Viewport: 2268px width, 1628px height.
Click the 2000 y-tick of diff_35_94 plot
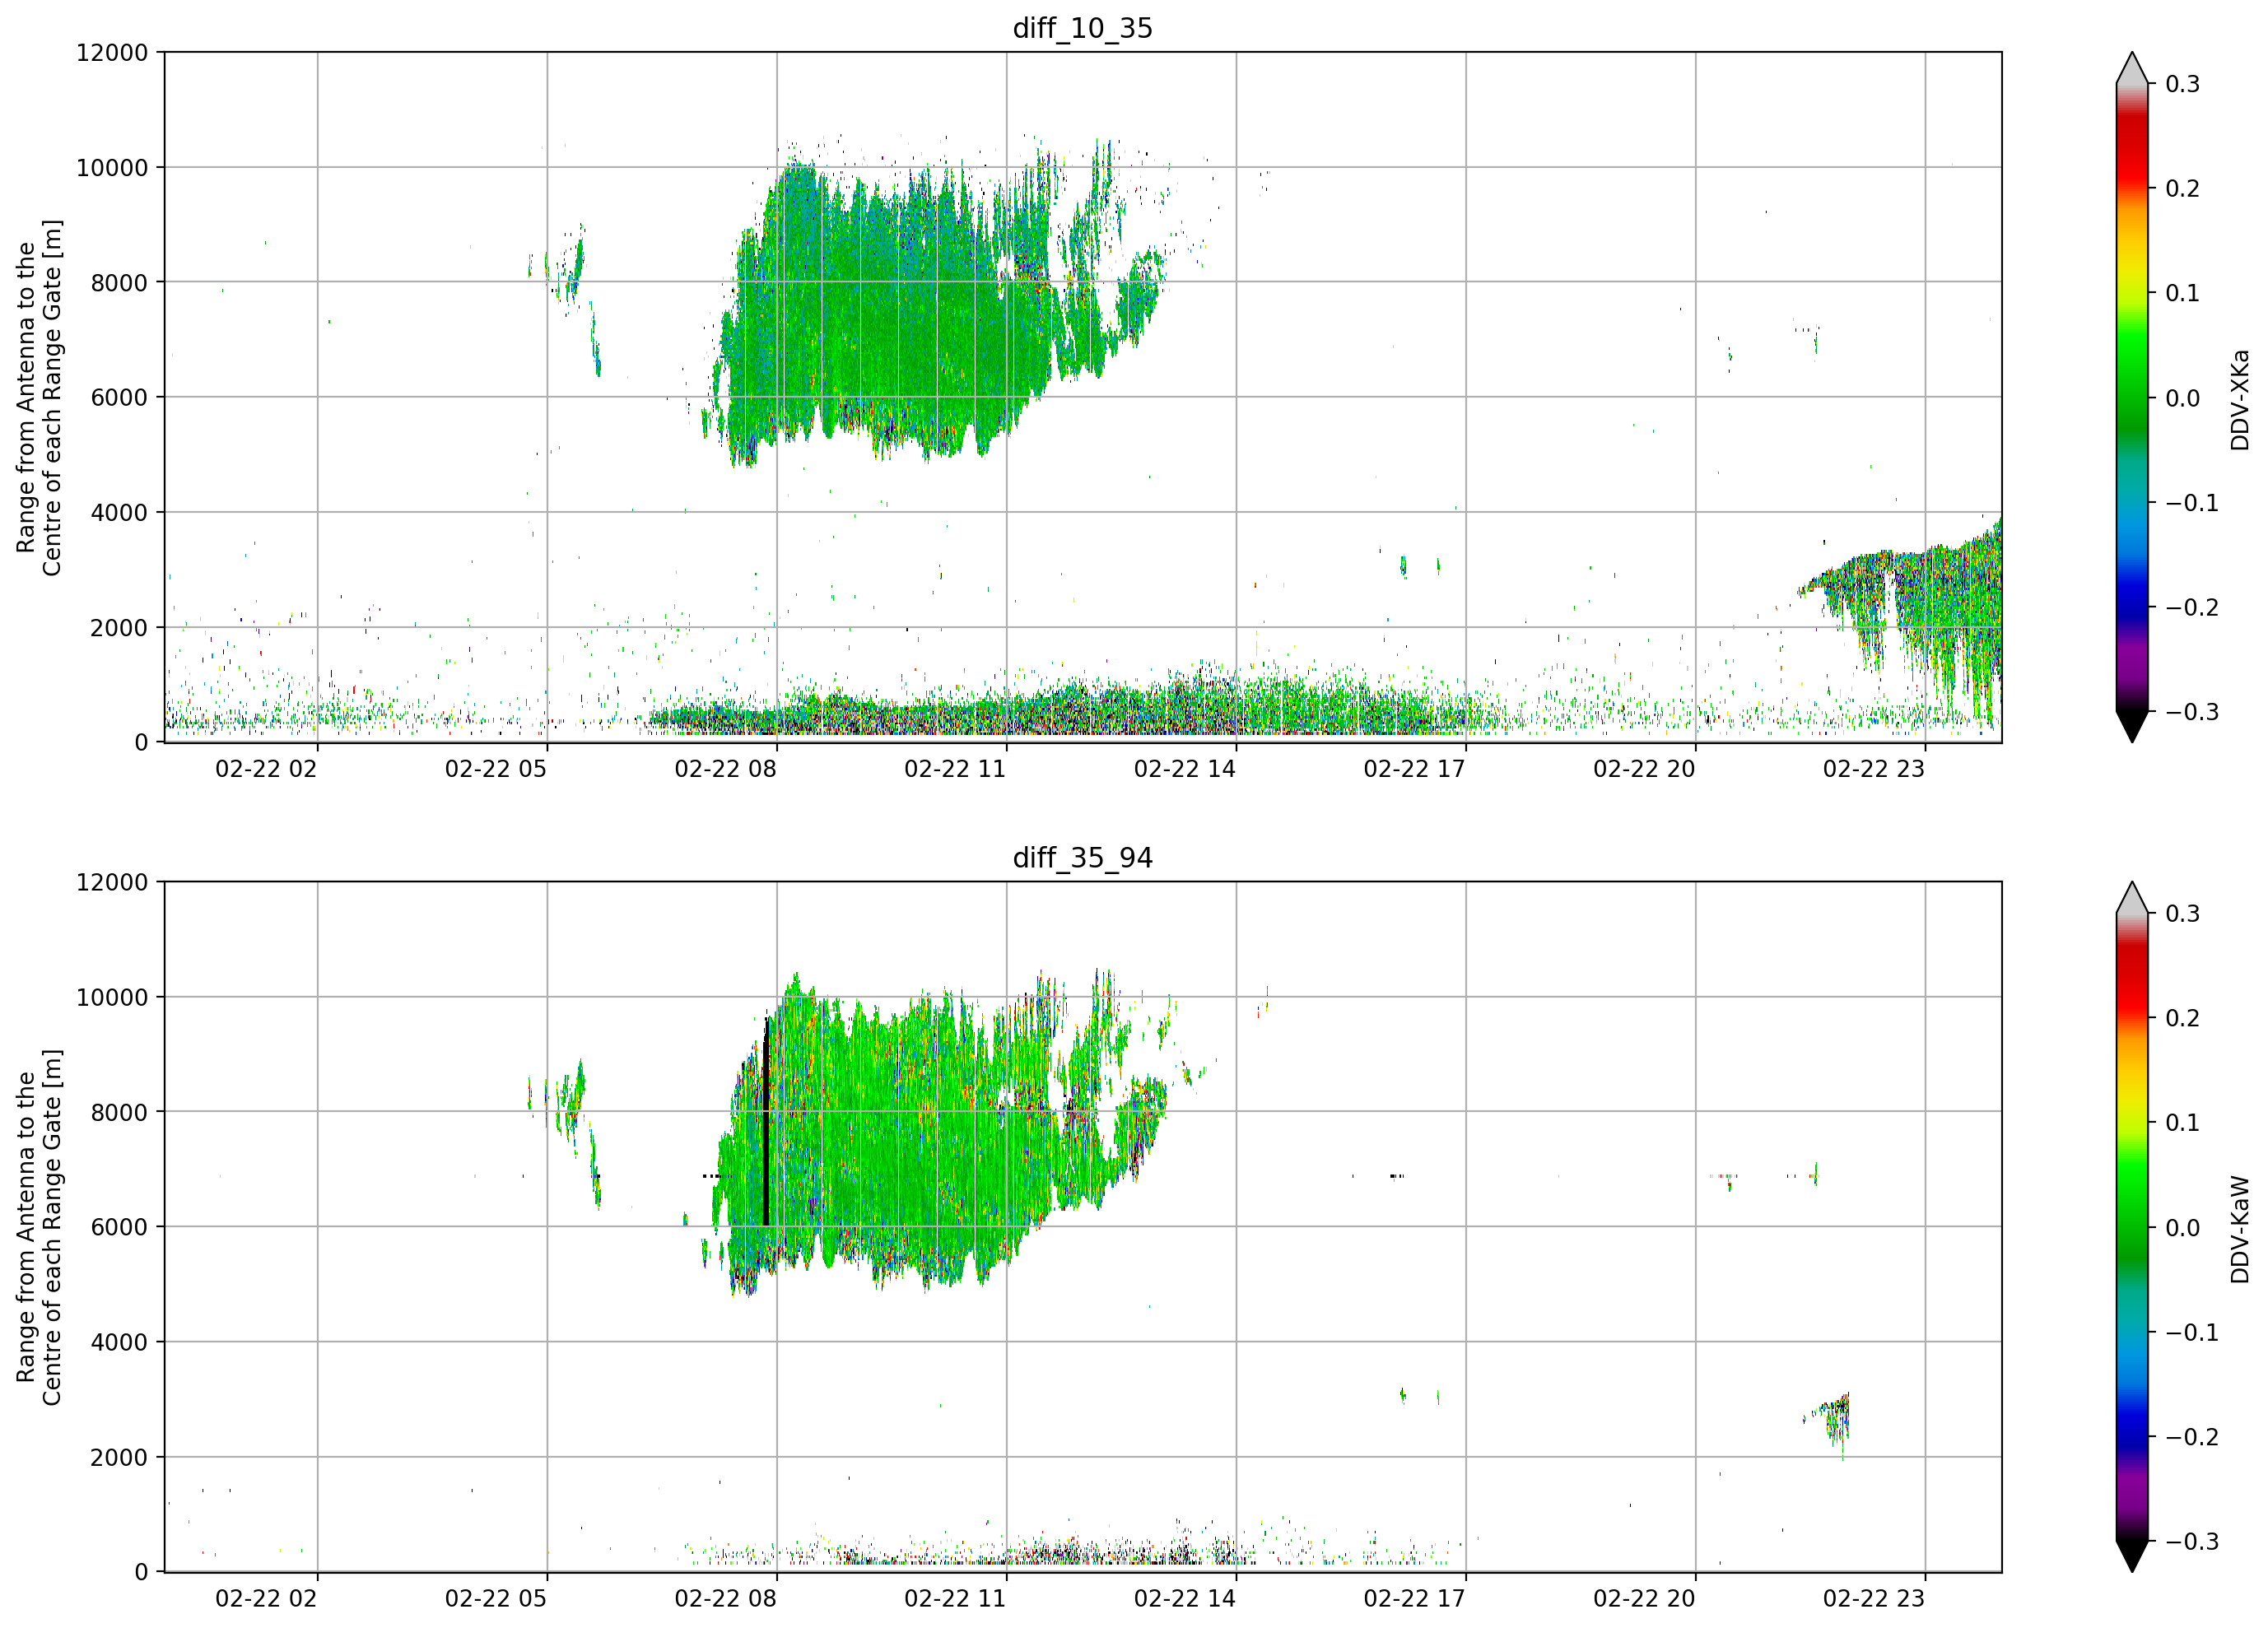tap(119, 1458)
